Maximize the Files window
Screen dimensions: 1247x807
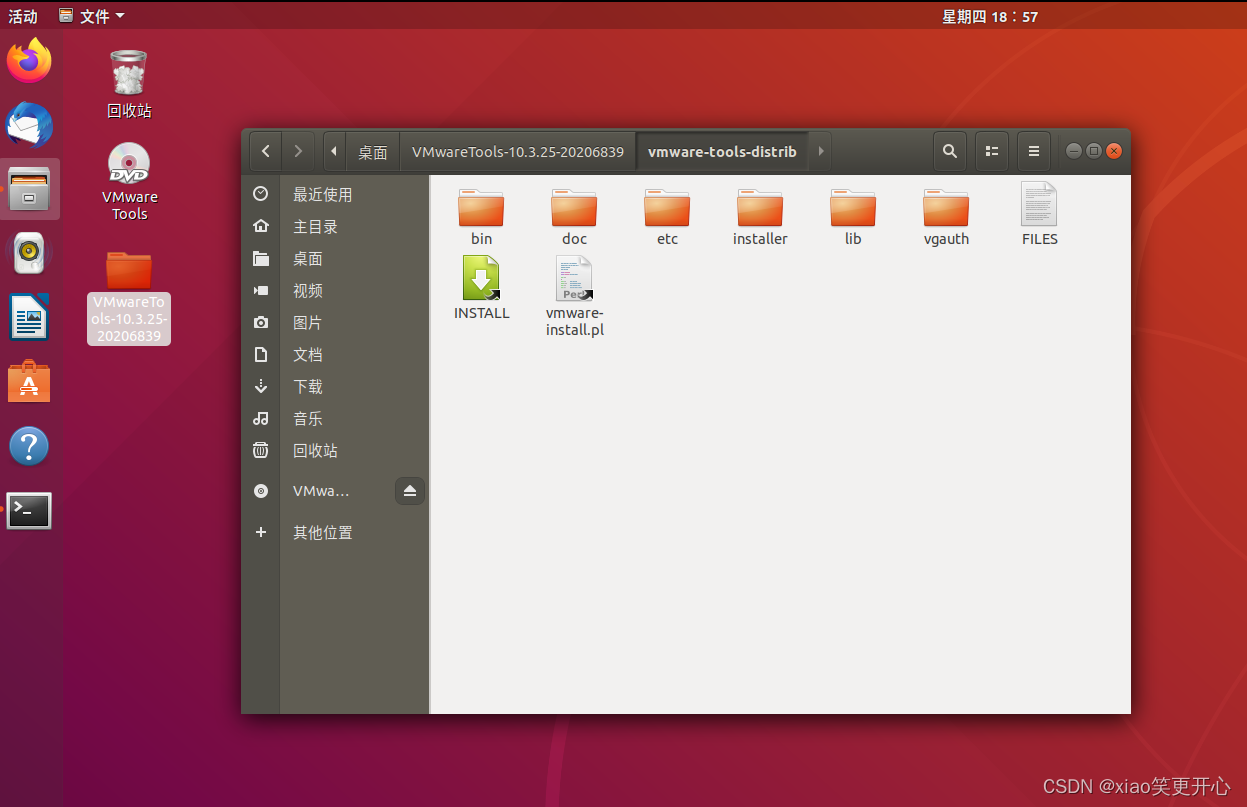1094,151
